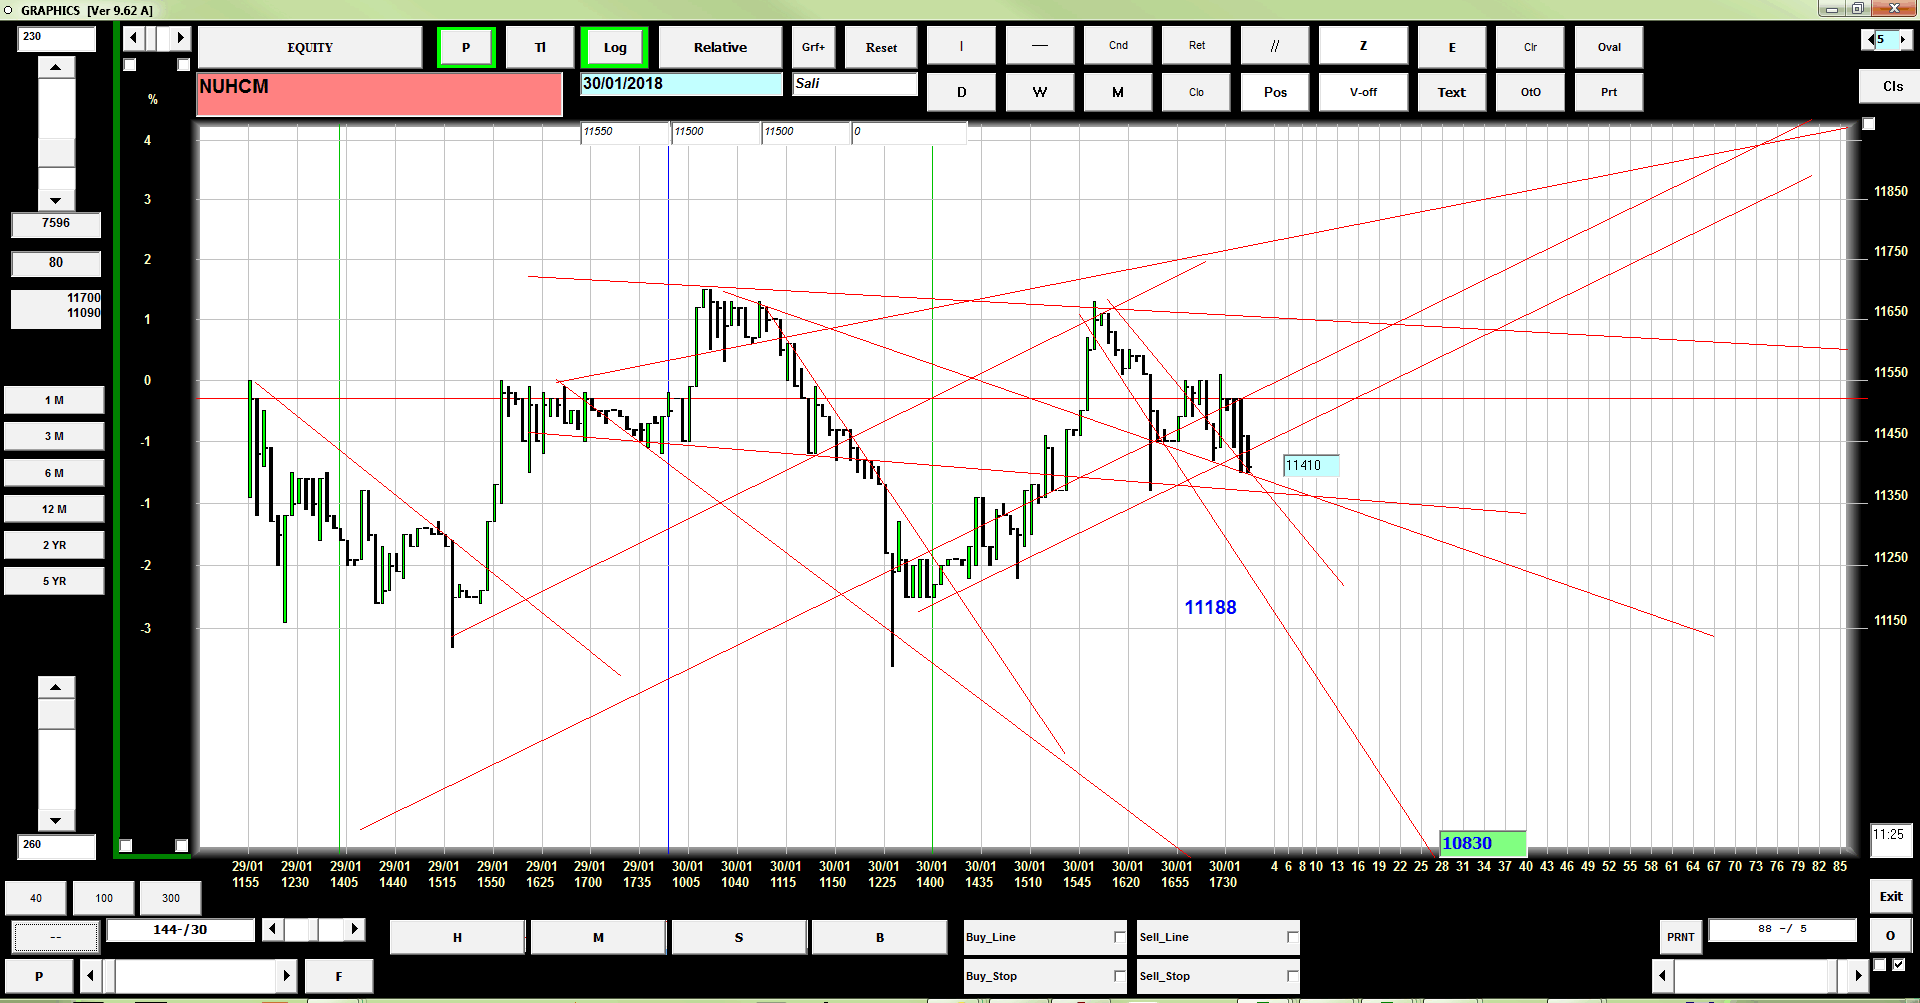Click the 80 value button
1920x1003 pixels.
56,263
